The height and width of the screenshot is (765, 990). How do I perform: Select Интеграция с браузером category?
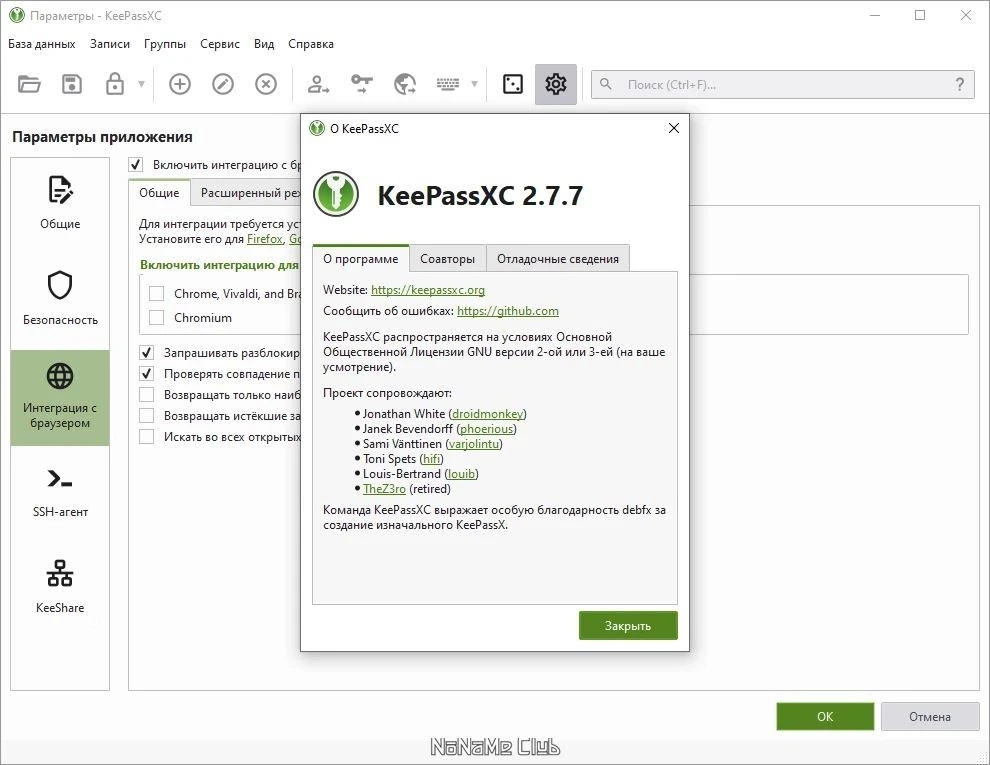click(60, 398)
